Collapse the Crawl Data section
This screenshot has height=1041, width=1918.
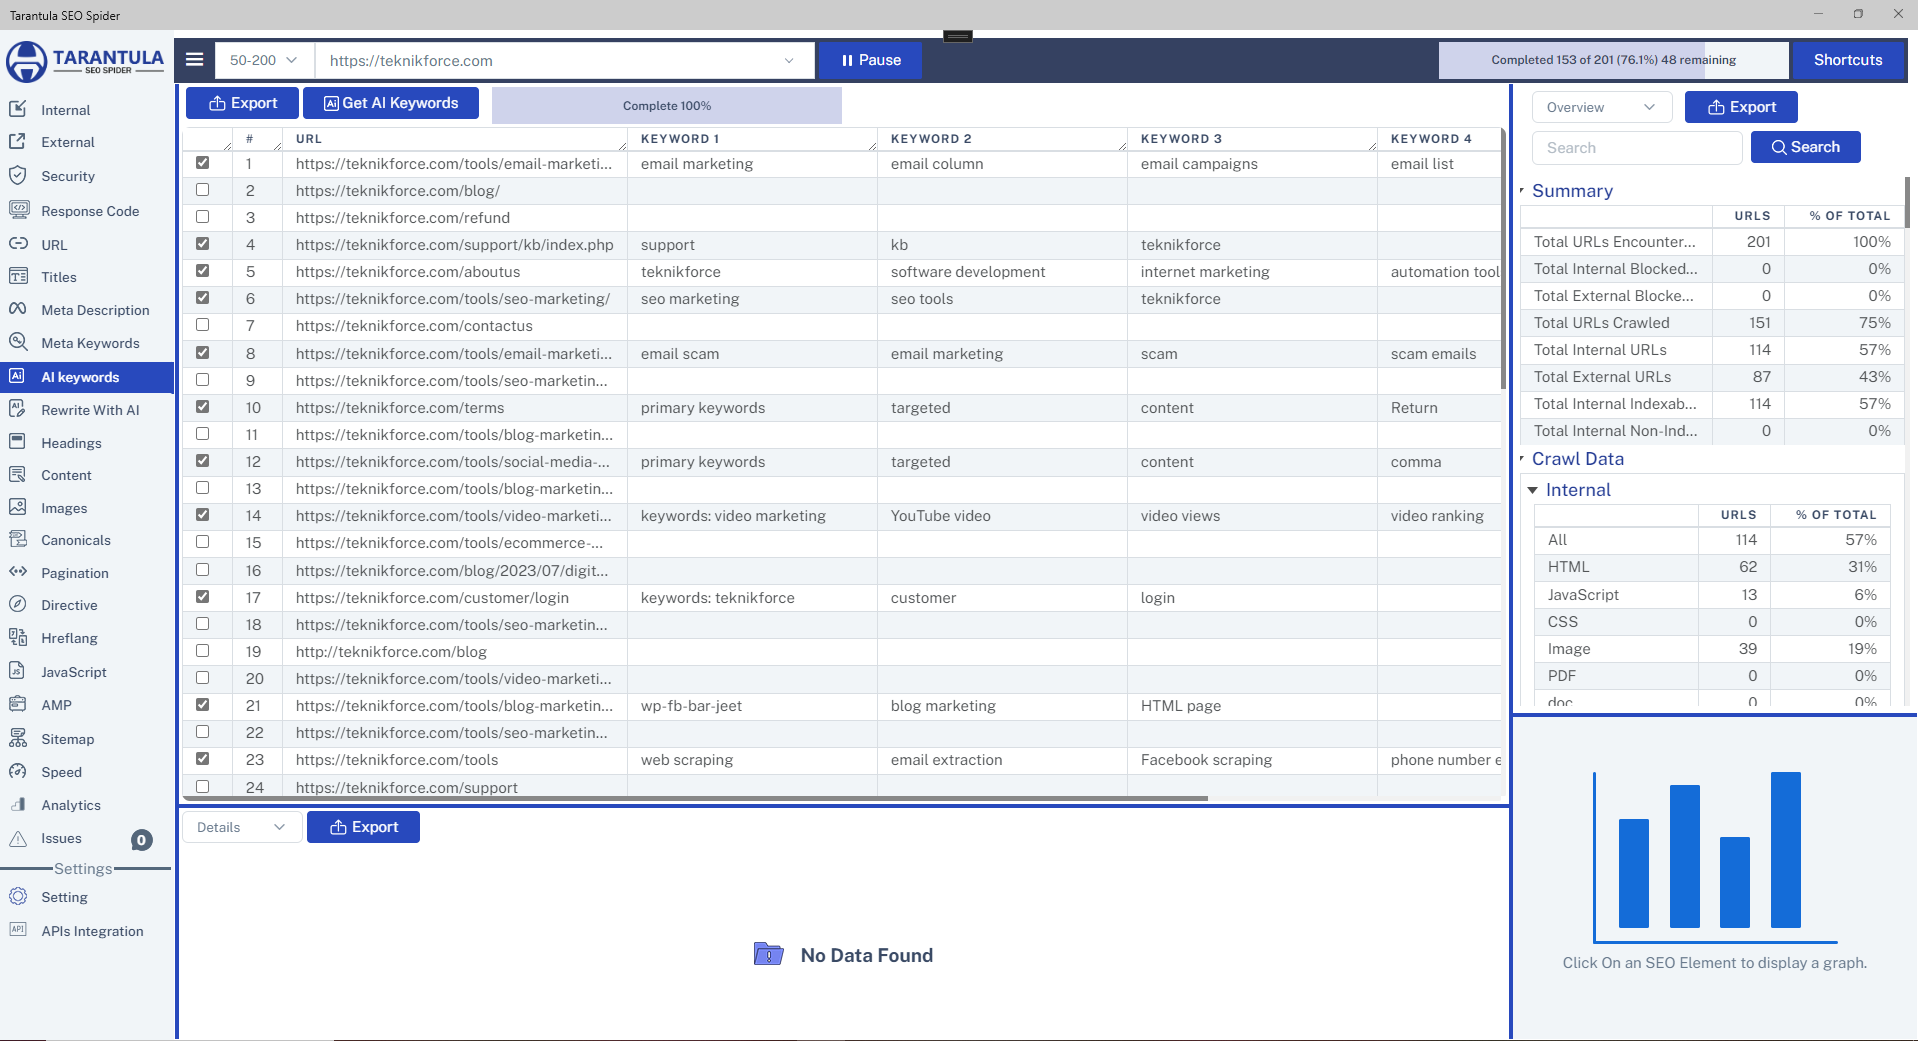click(x=1522, y=458)
